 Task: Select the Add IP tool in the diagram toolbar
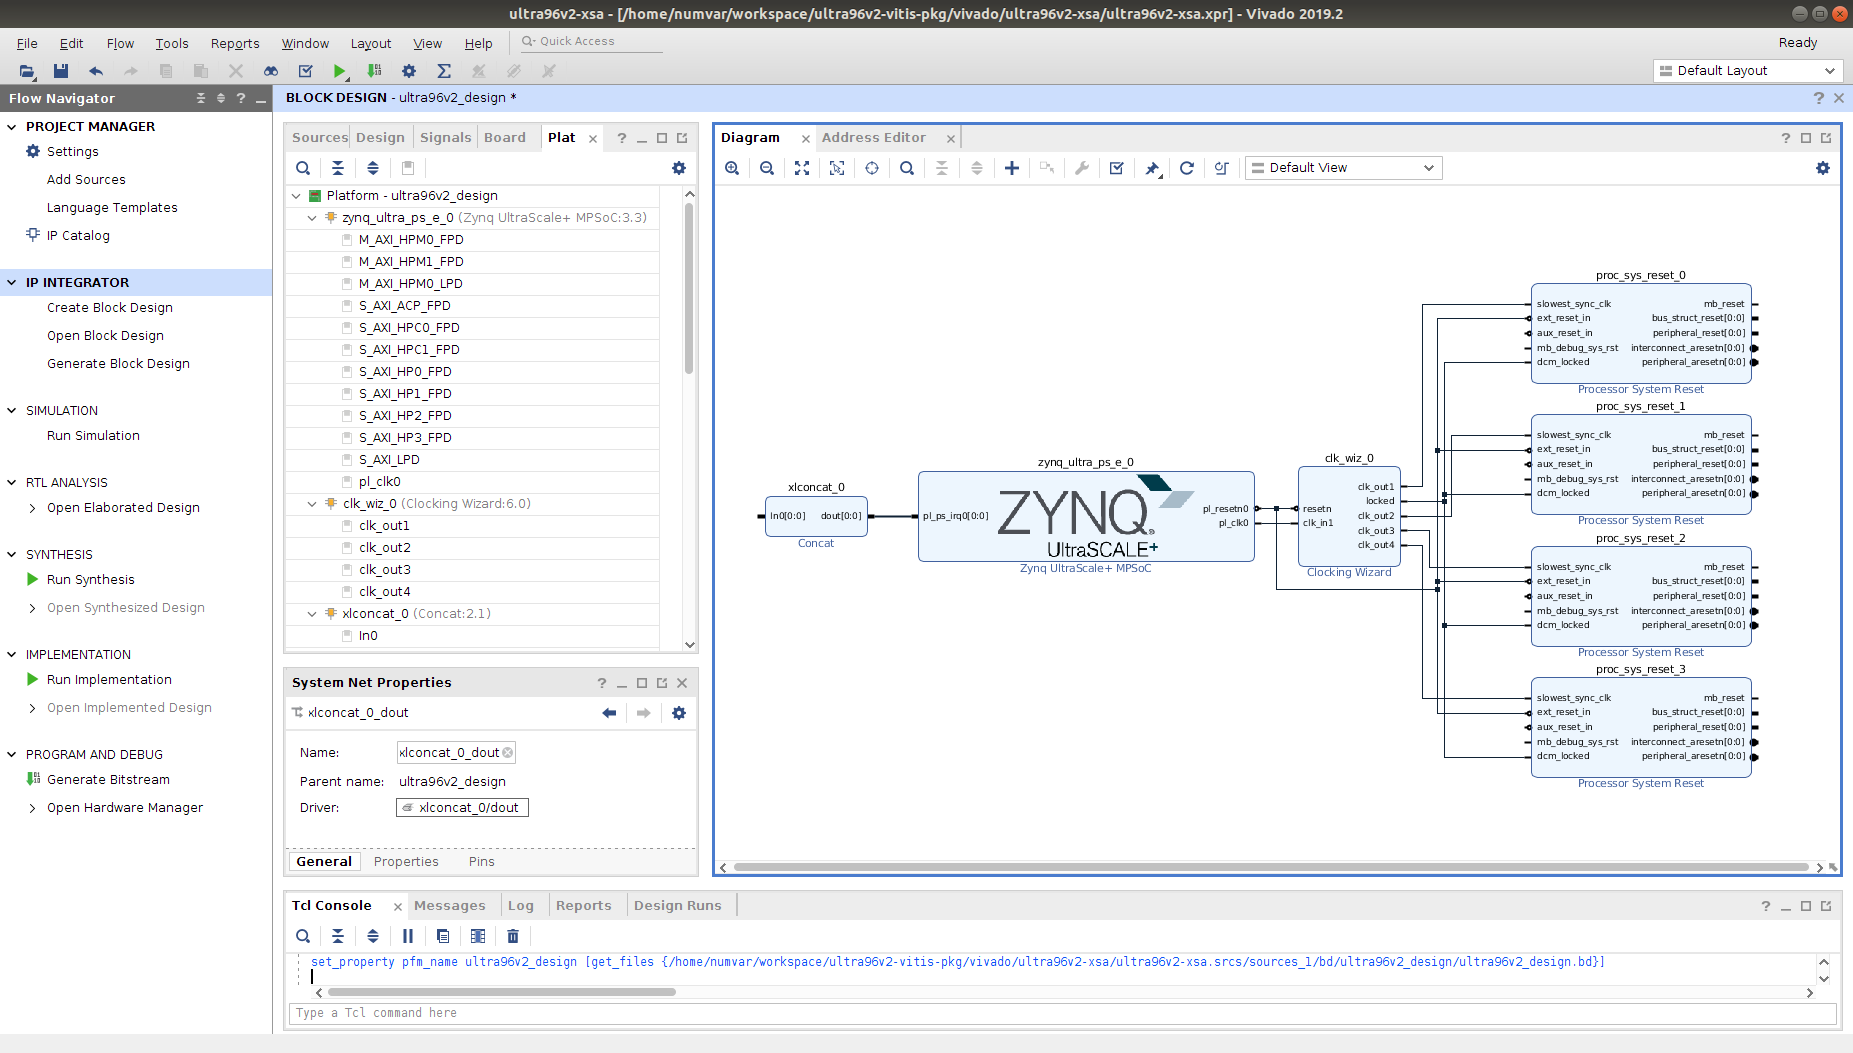point(1011,167)
